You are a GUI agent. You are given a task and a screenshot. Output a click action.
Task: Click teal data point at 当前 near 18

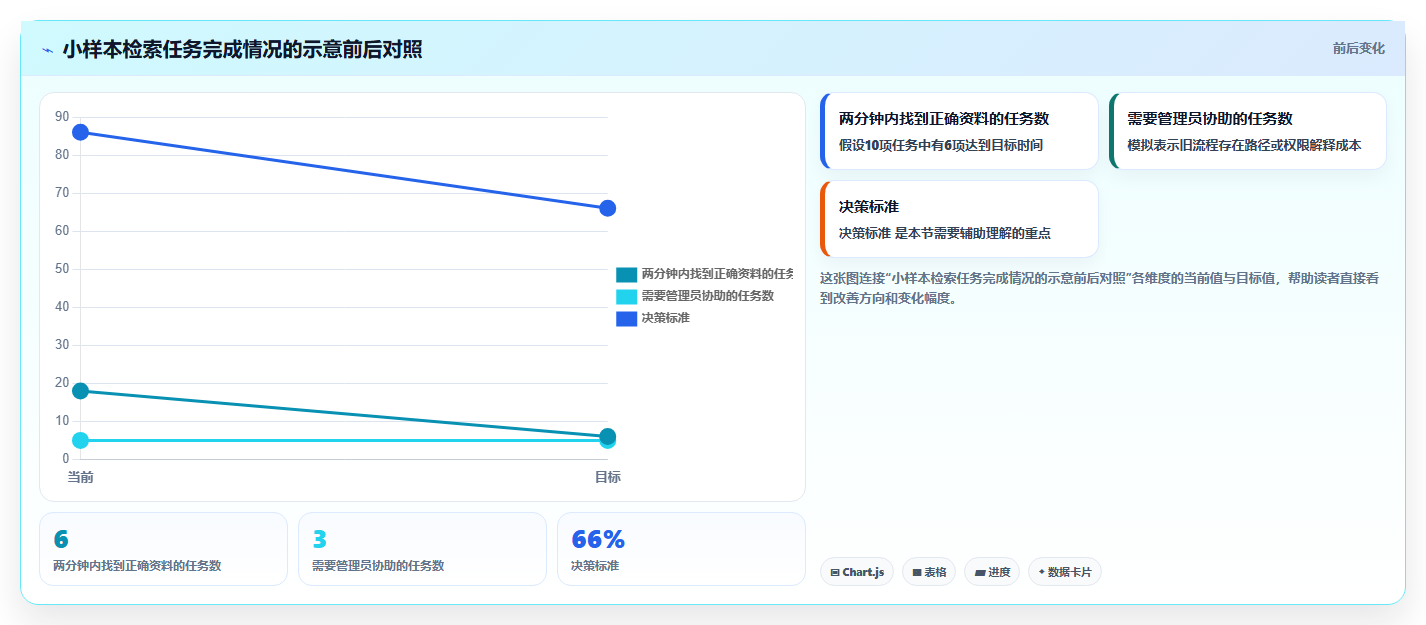coord(80,391)
